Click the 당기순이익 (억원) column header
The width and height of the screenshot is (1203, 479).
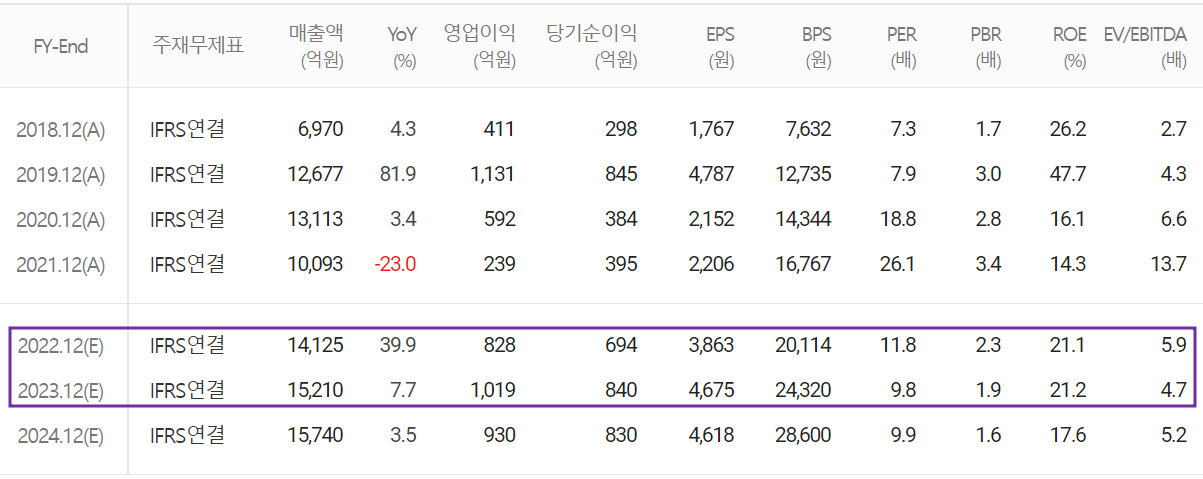(592, 46)
